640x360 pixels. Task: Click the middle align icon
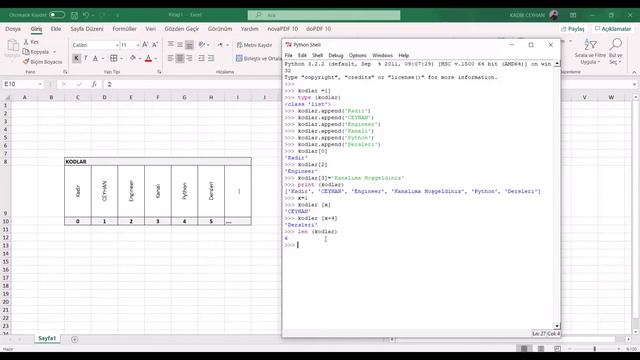click(x=180, y=45)
